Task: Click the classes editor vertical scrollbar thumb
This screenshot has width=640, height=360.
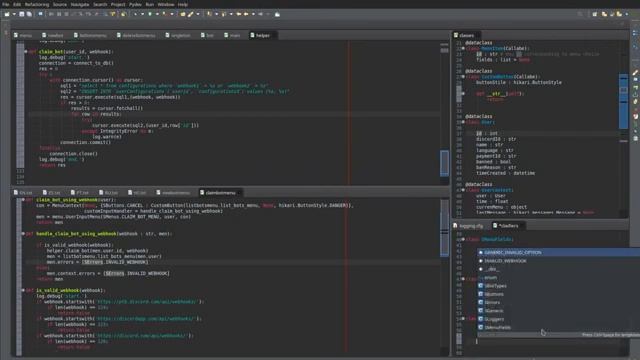Action: 623,101
